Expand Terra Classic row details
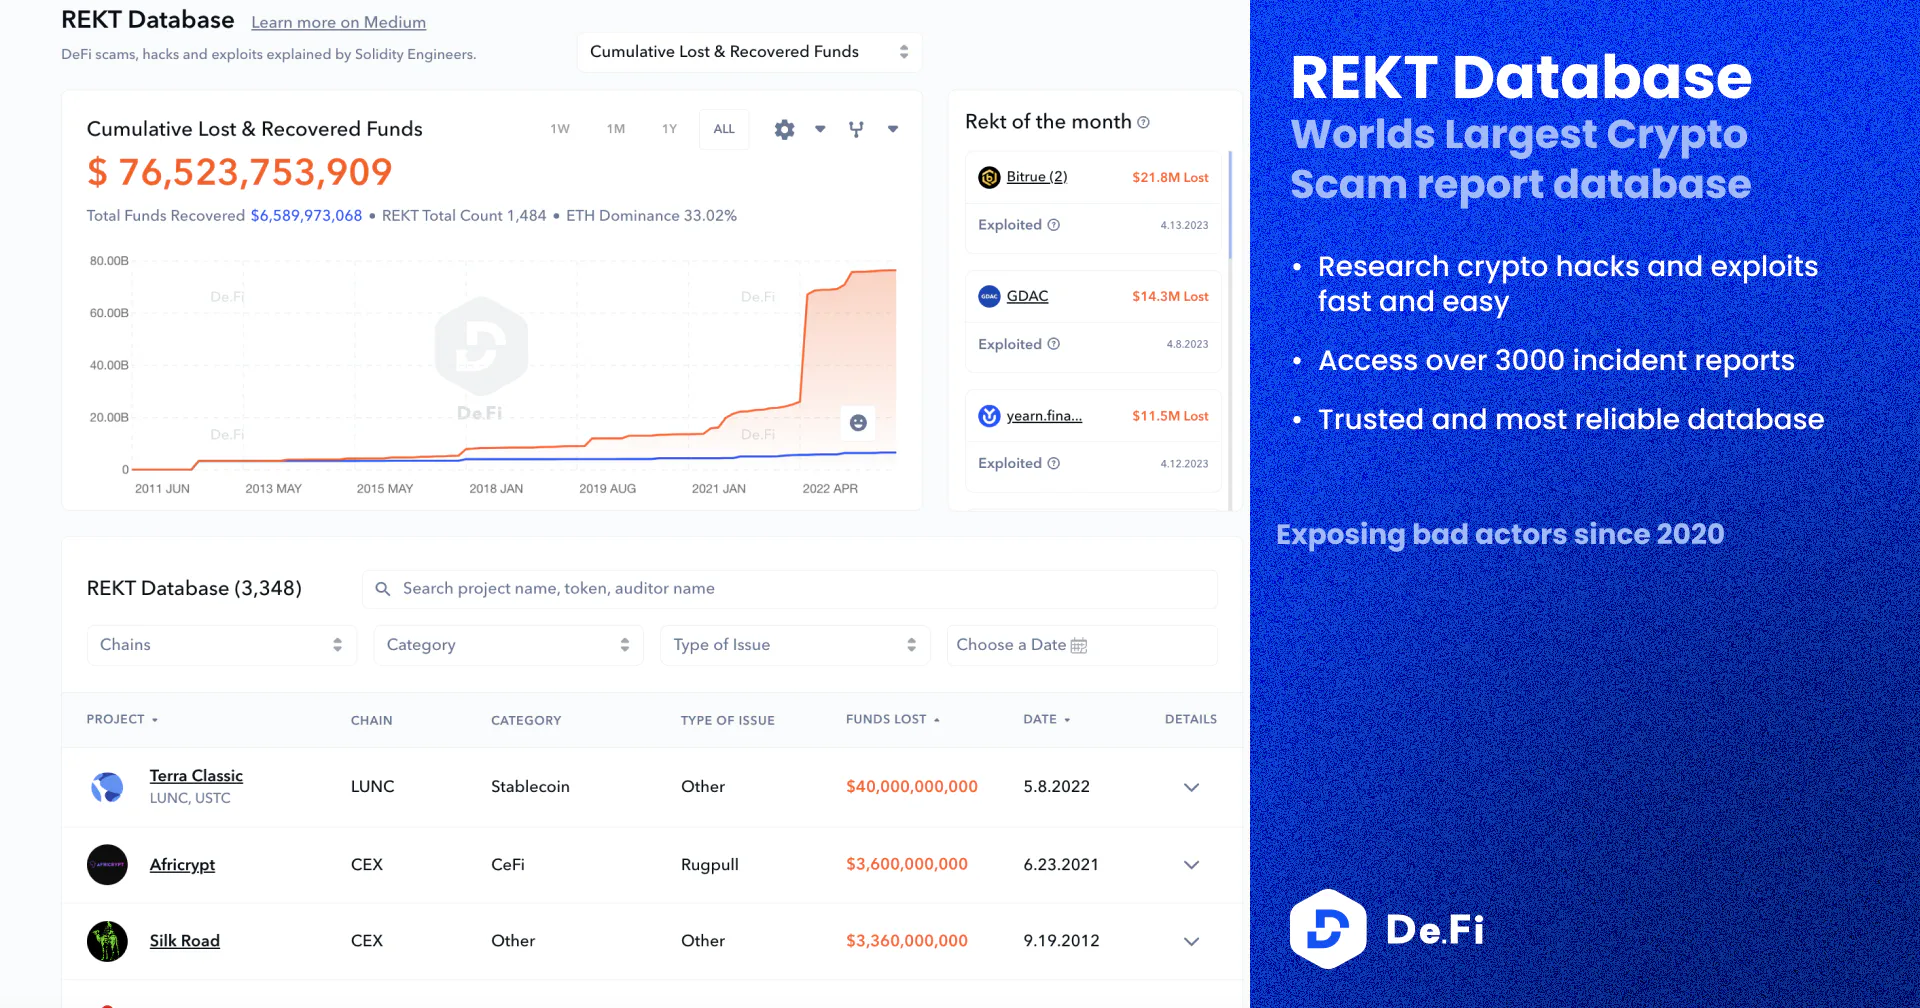Viewport: 1920px width, 1008px height. click(x=1191, y=787)
